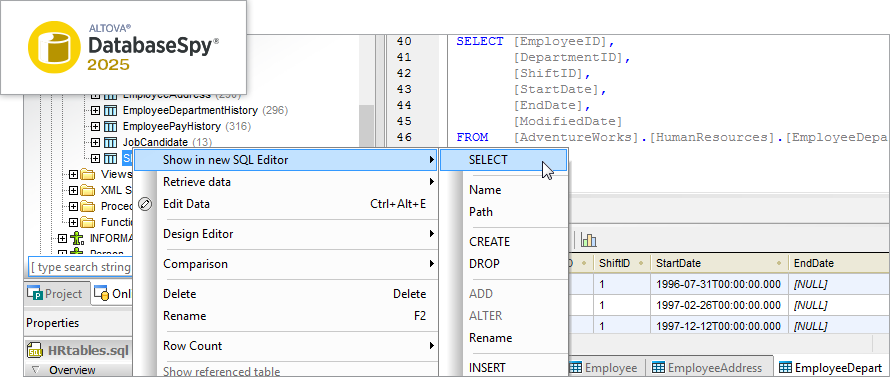Select the JobCandidate table icon
Screen dimensions: 890x377
coord(111,142)
